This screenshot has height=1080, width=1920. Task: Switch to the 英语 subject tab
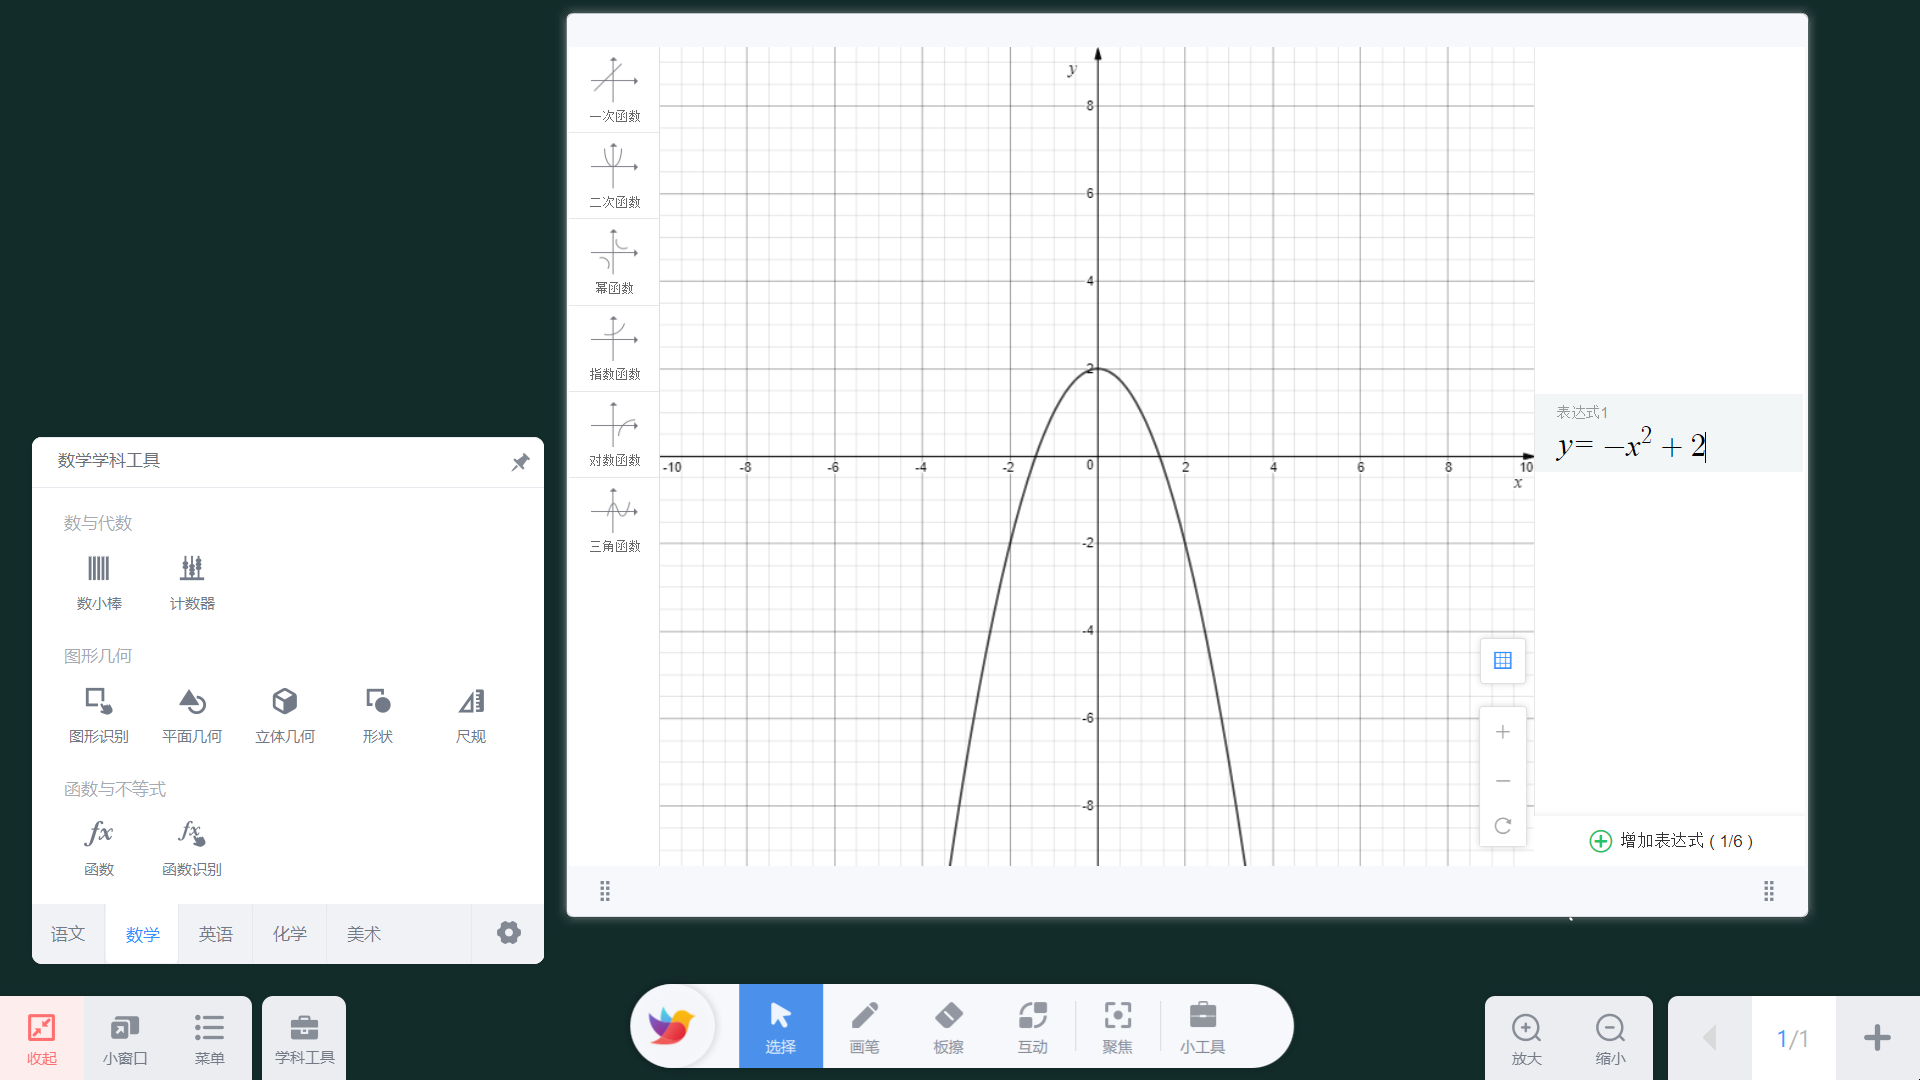click(216, 934)
